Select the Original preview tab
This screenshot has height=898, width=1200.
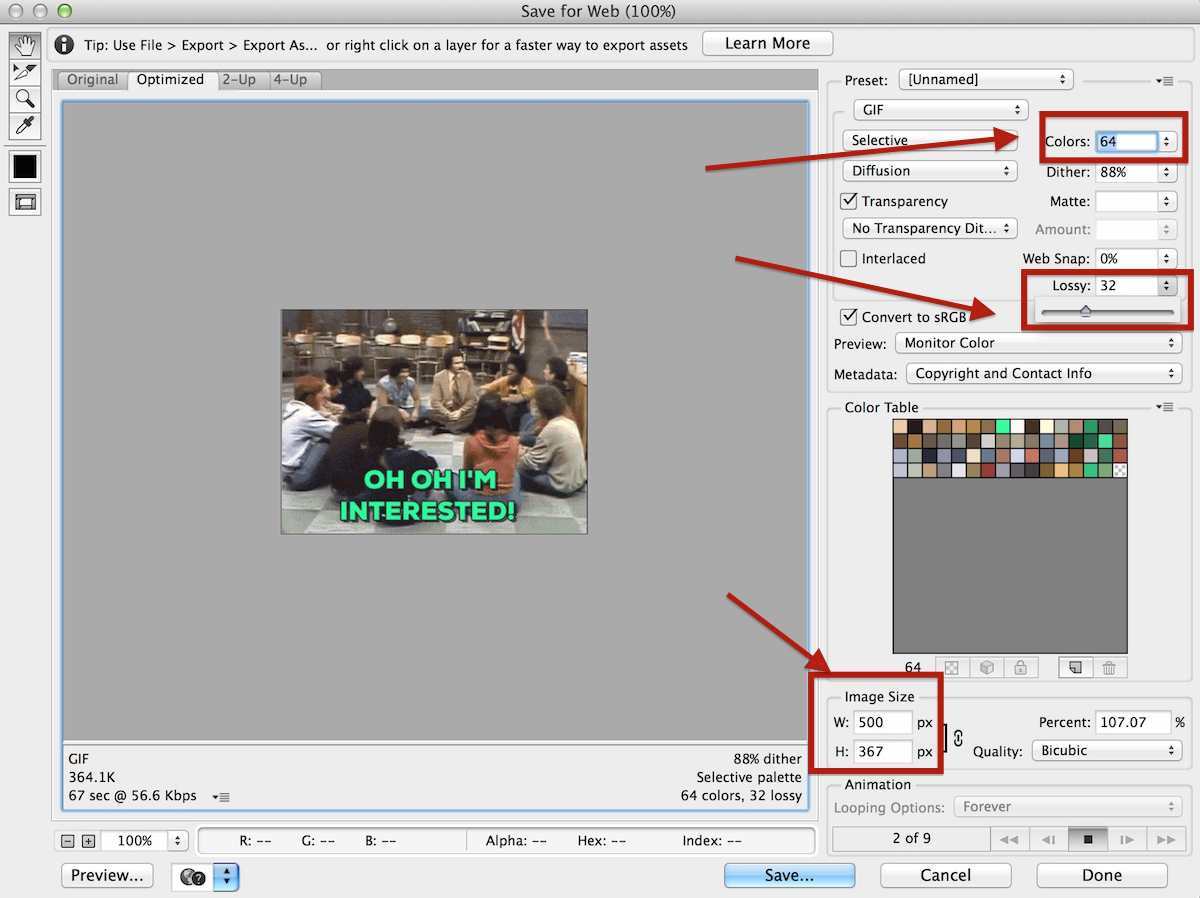point(91,79)
